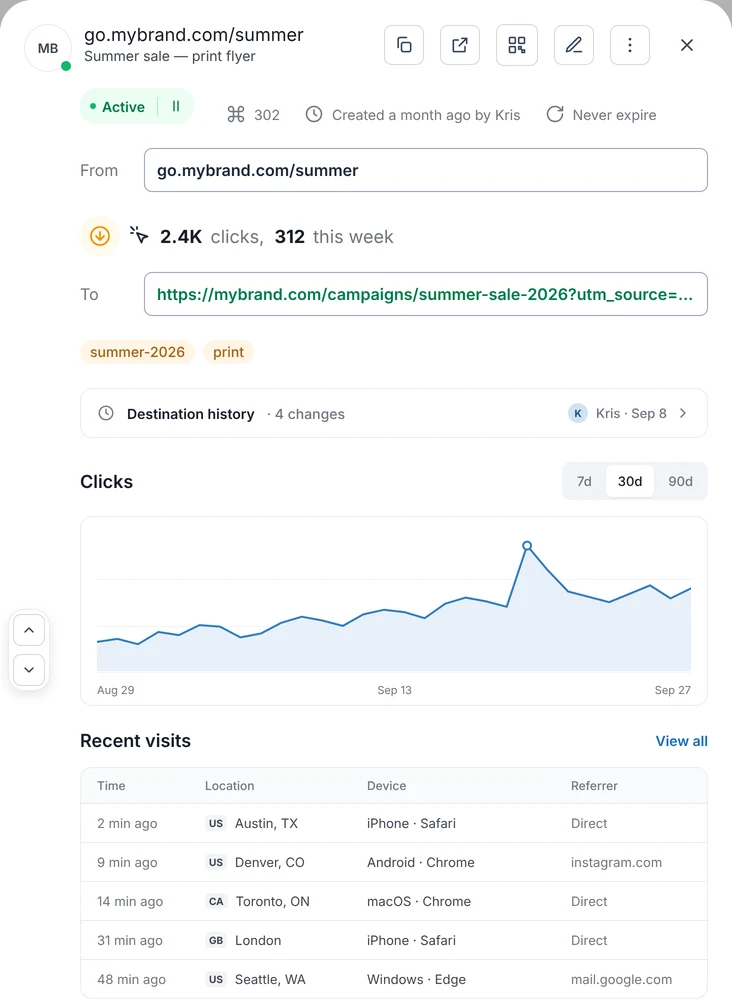Click Created a month ago by Kris
732x1000 pixels.
426,115
